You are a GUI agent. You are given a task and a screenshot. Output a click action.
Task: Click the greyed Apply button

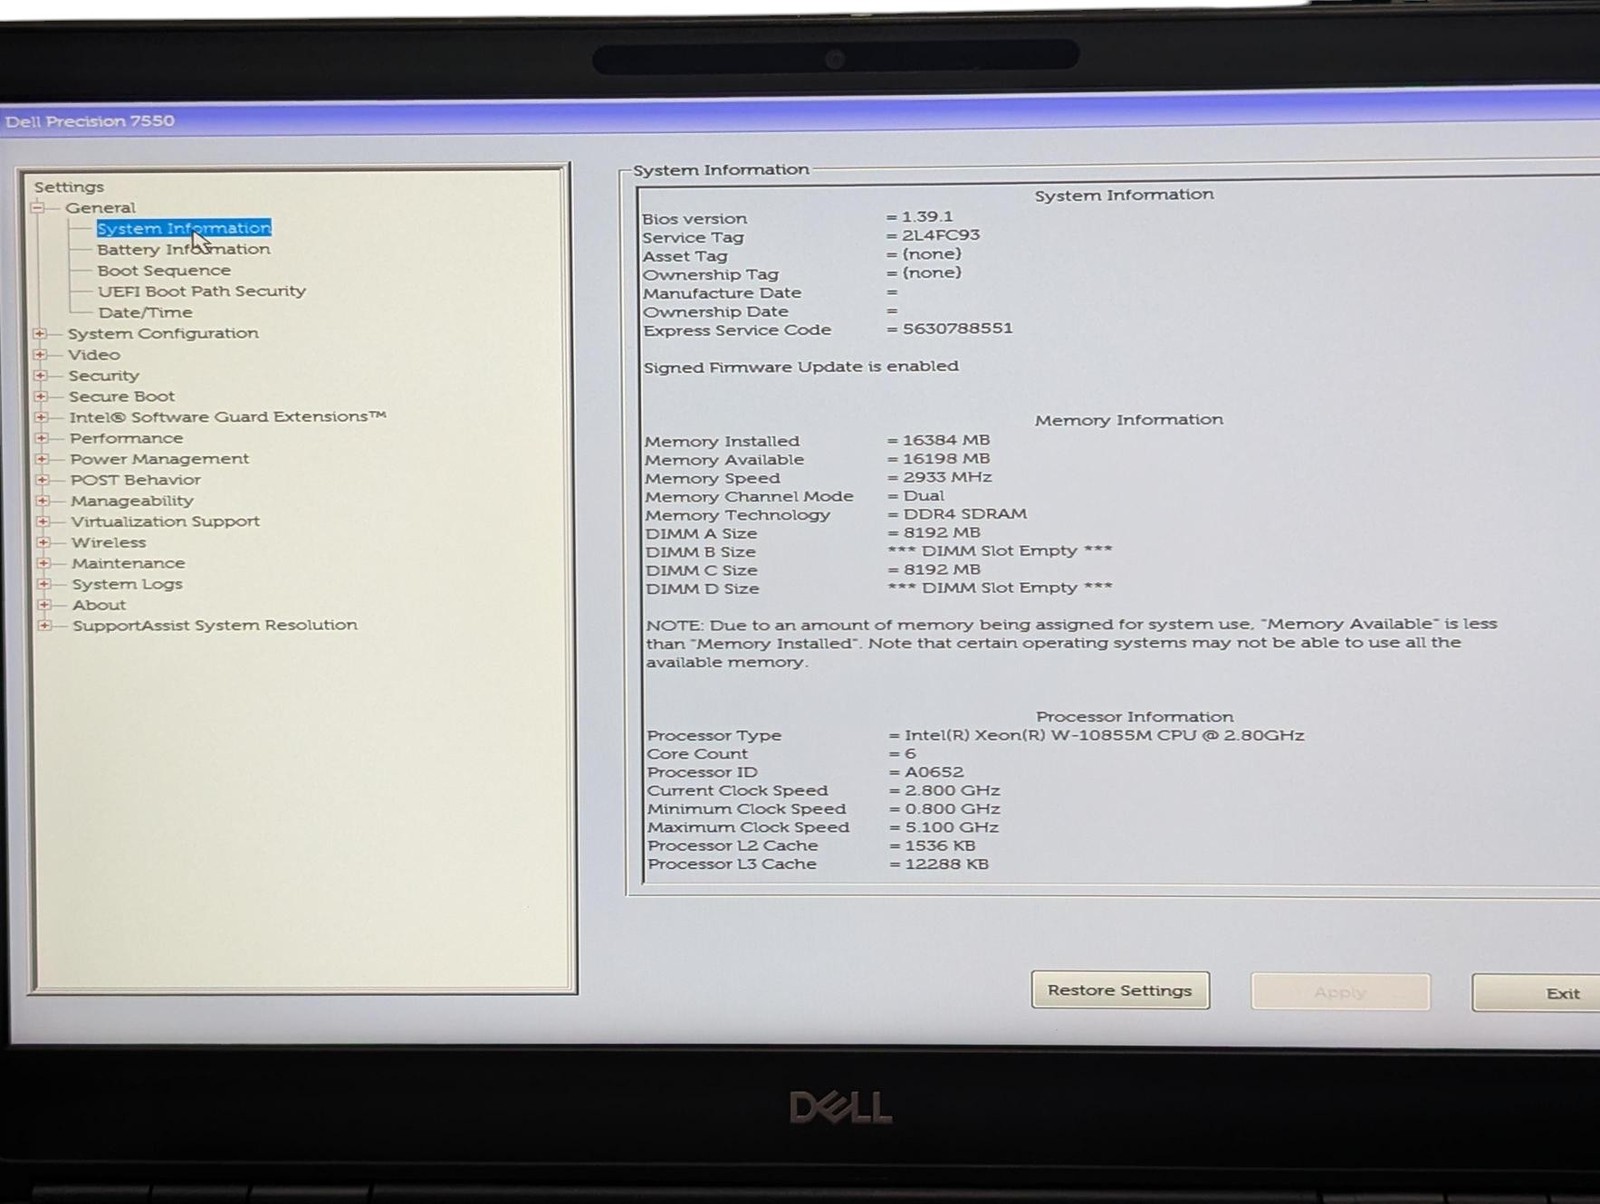[1340, 992]
